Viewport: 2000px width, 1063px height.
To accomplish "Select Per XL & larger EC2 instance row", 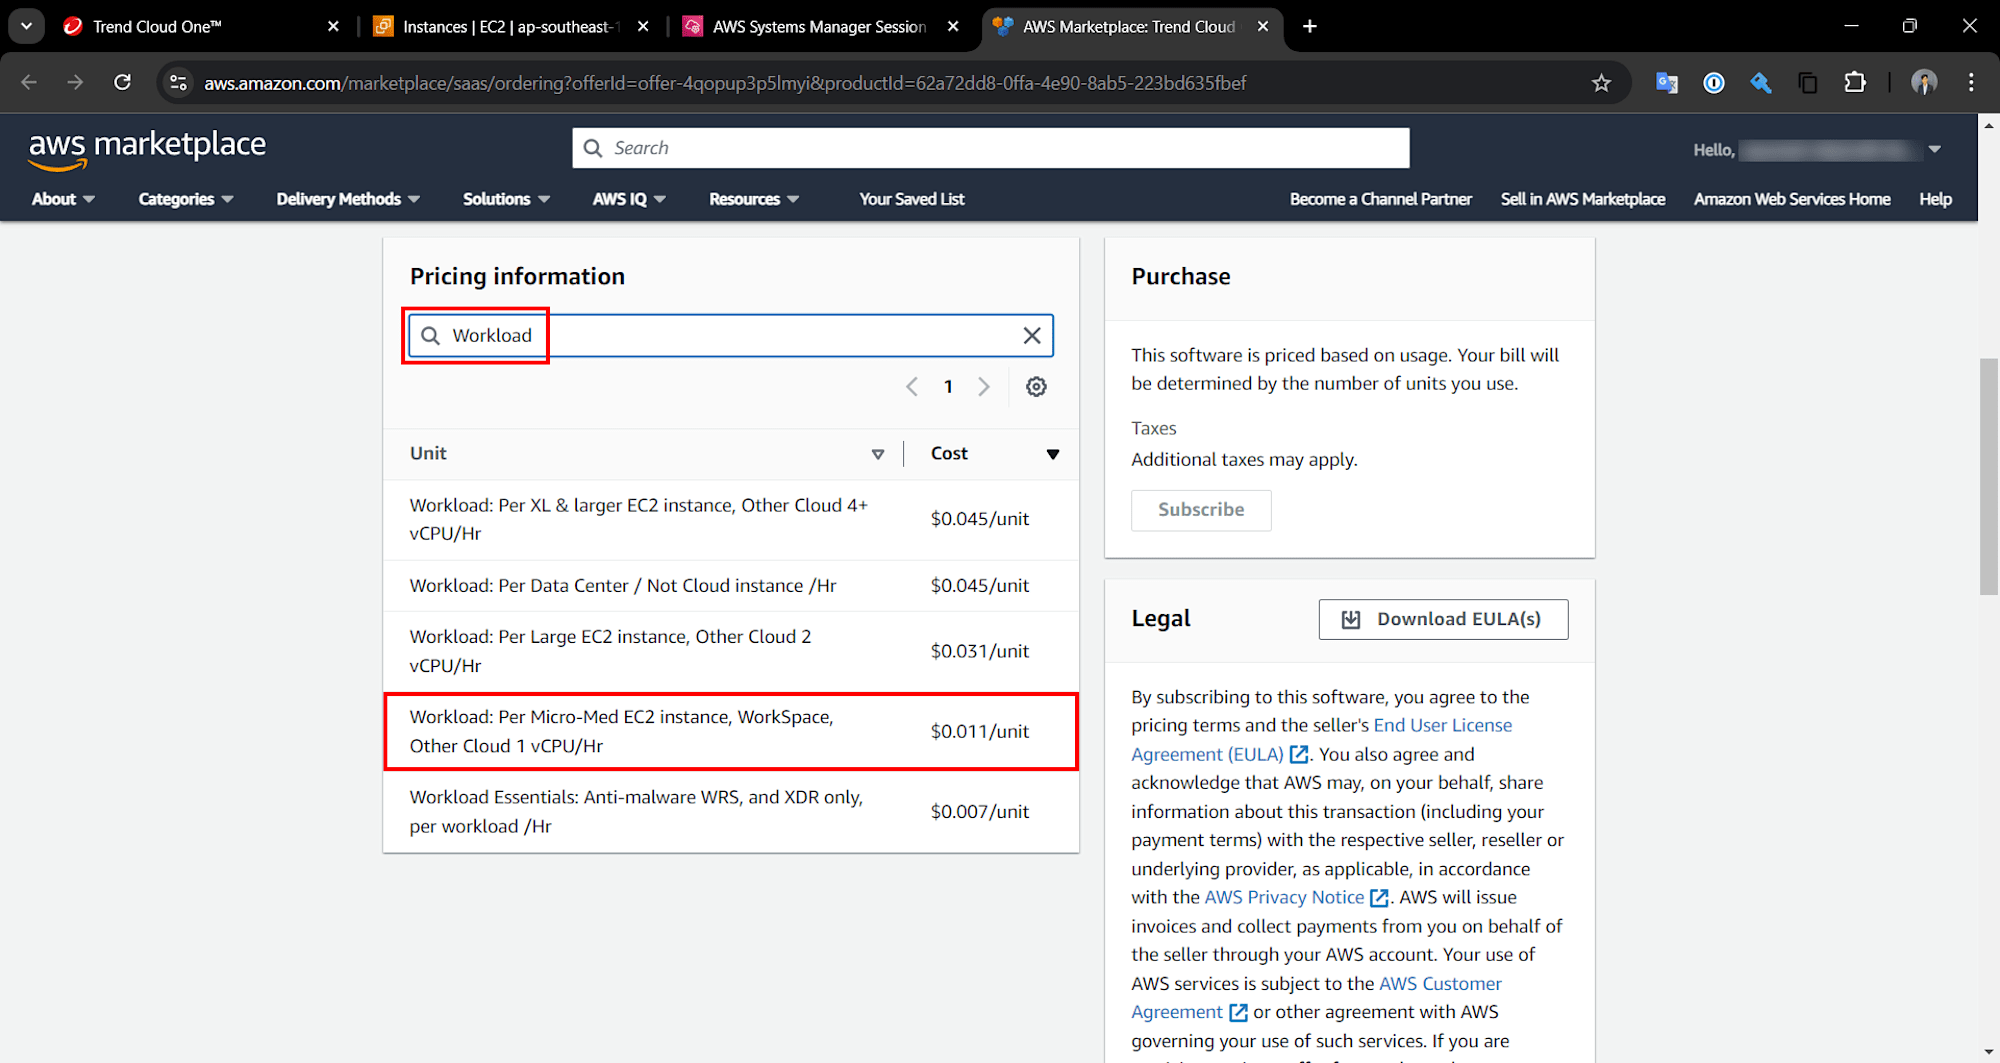I will (x=731, y=520).
